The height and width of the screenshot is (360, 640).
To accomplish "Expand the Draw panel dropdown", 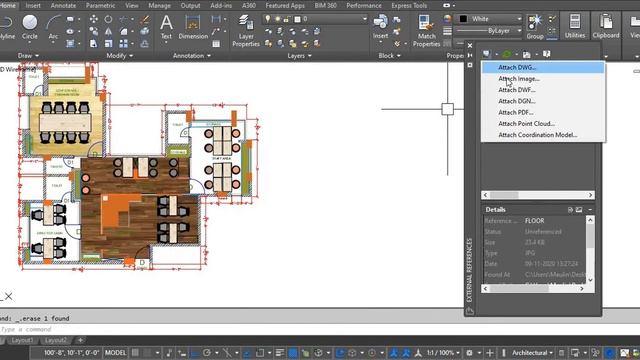I will 29,56.
